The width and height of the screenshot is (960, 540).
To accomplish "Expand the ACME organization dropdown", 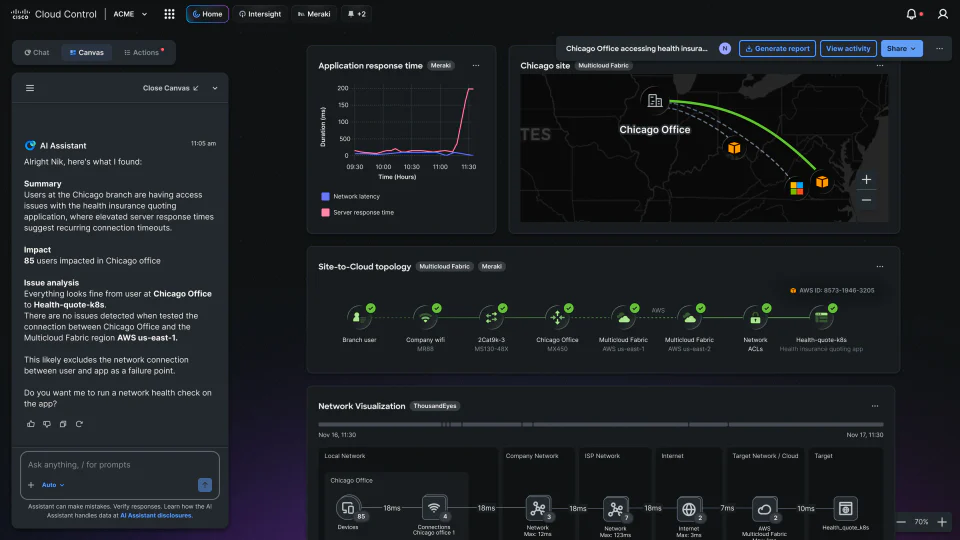I will pos(130,14).
